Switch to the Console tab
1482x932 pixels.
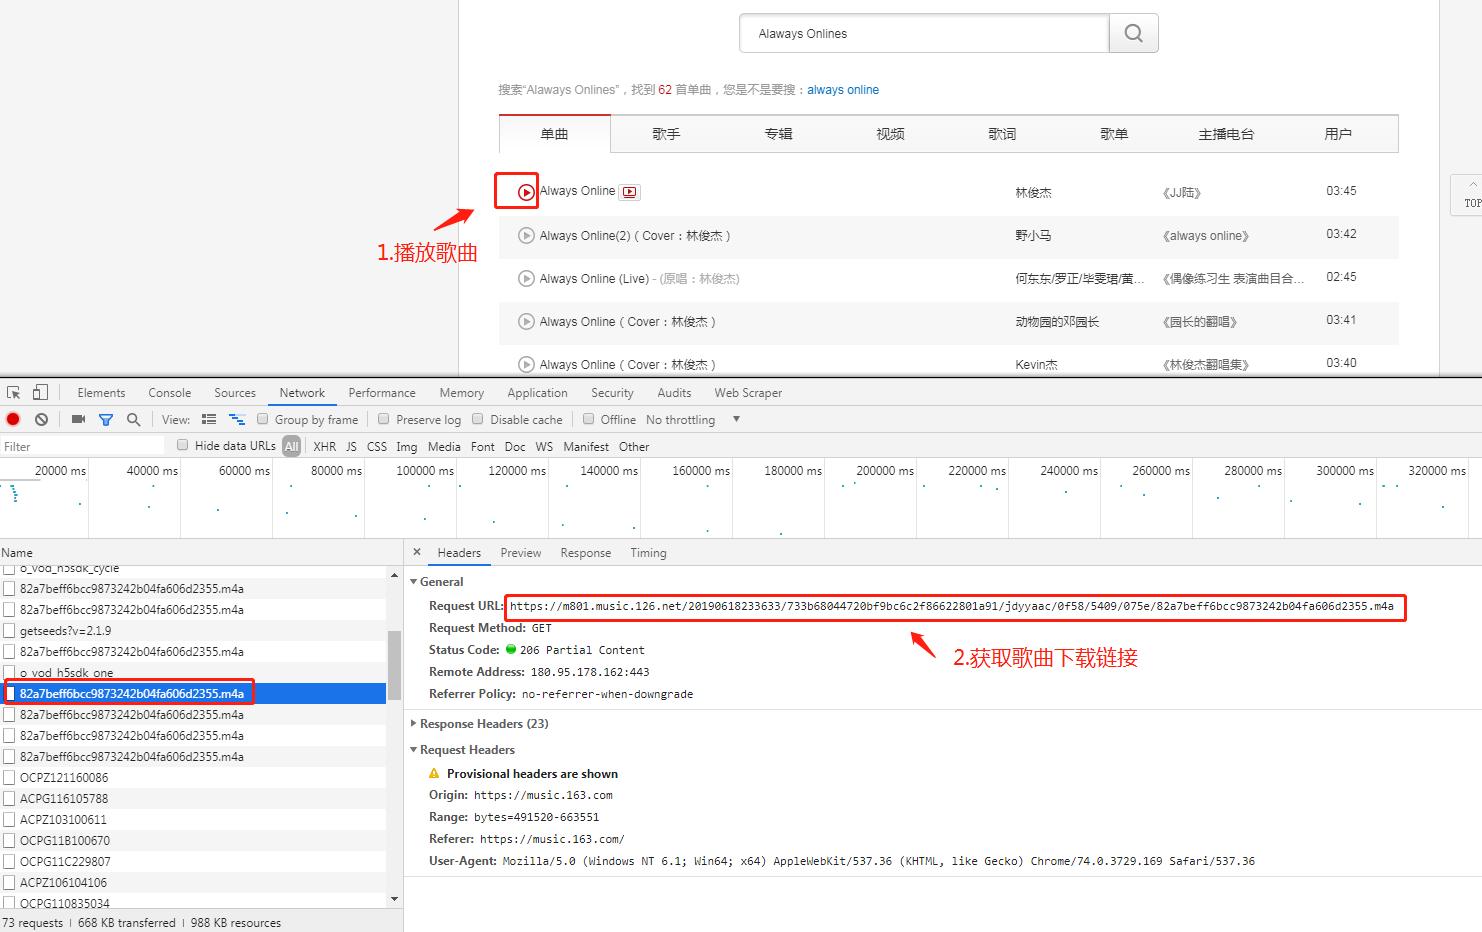coord(170,393)
